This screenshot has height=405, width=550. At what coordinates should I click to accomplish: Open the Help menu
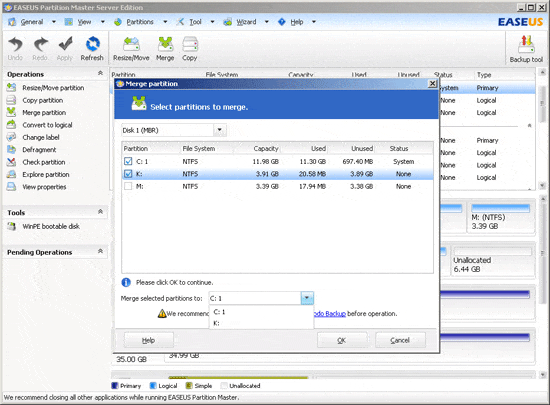tap(297, 22)
